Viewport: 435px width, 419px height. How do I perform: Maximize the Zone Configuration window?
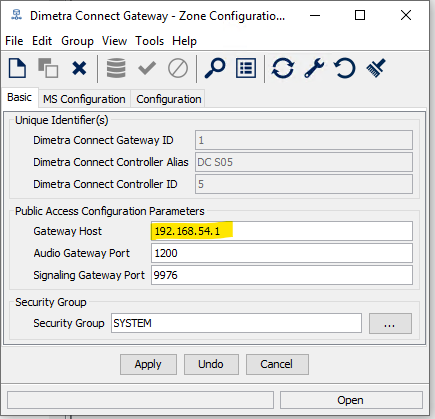(360, 15)
